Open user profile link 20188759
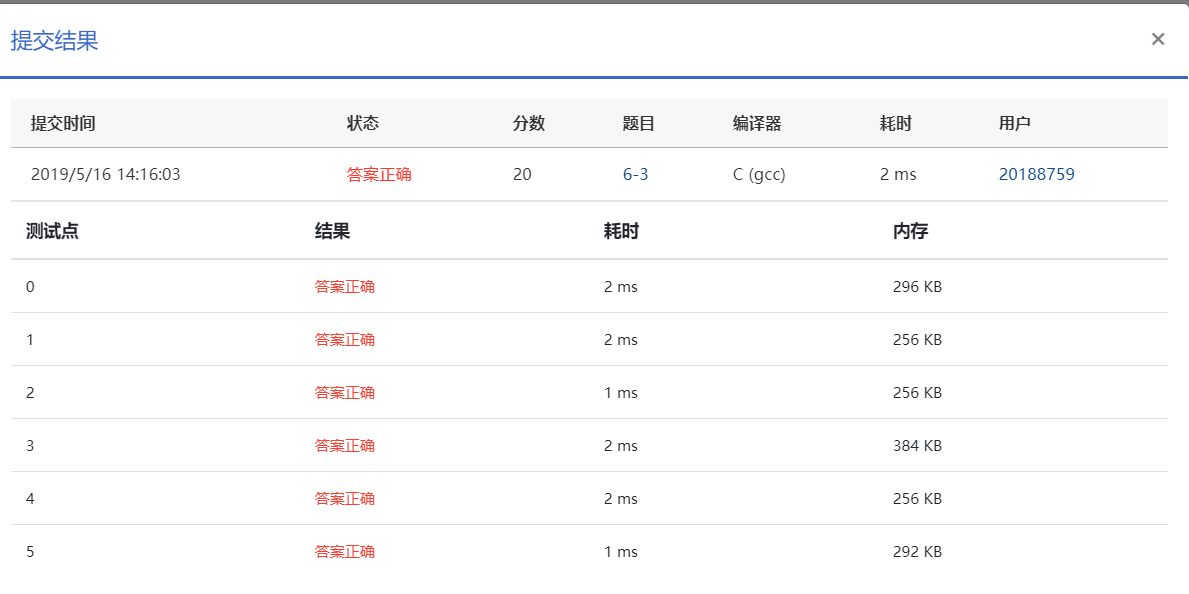The width and height of the screenshot is (1189, 594). pos(1037,174)
